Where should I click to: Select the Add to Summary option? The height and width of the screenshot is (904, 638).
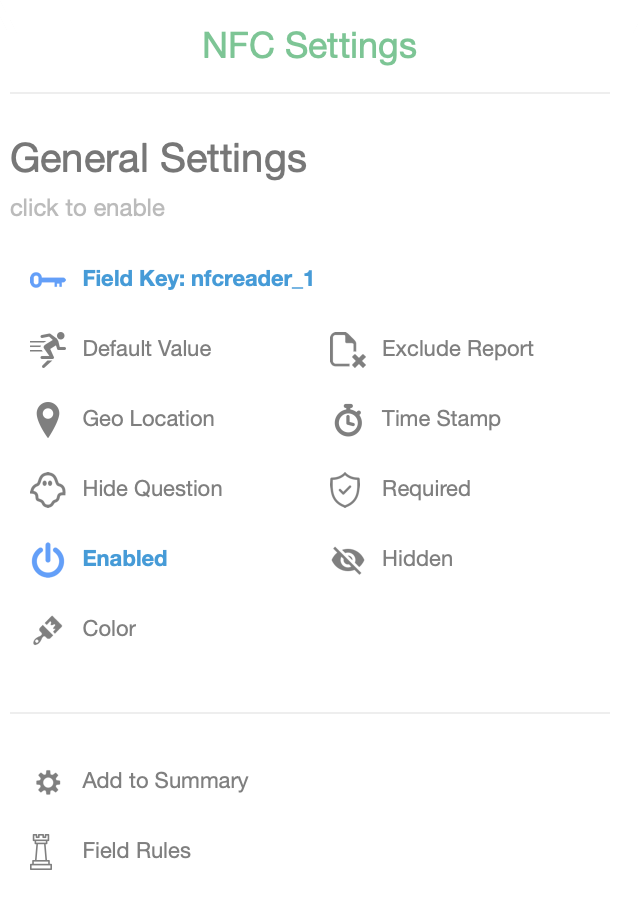165,781
